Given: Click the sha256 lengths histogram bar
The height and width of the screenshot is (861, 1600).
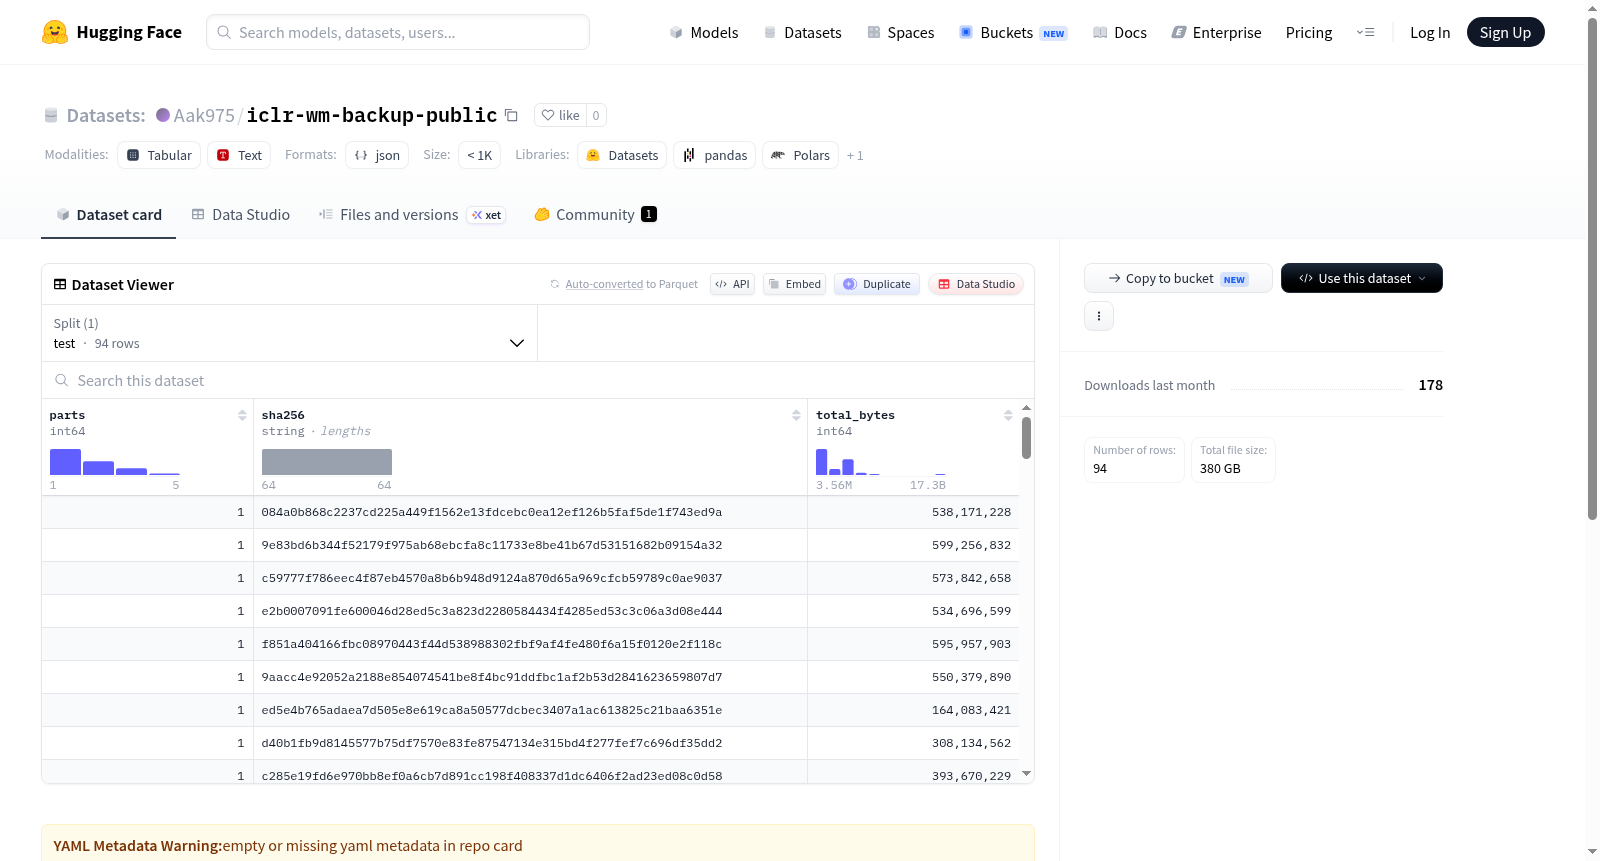Looking at the screenshot, I should pos(327,462).
